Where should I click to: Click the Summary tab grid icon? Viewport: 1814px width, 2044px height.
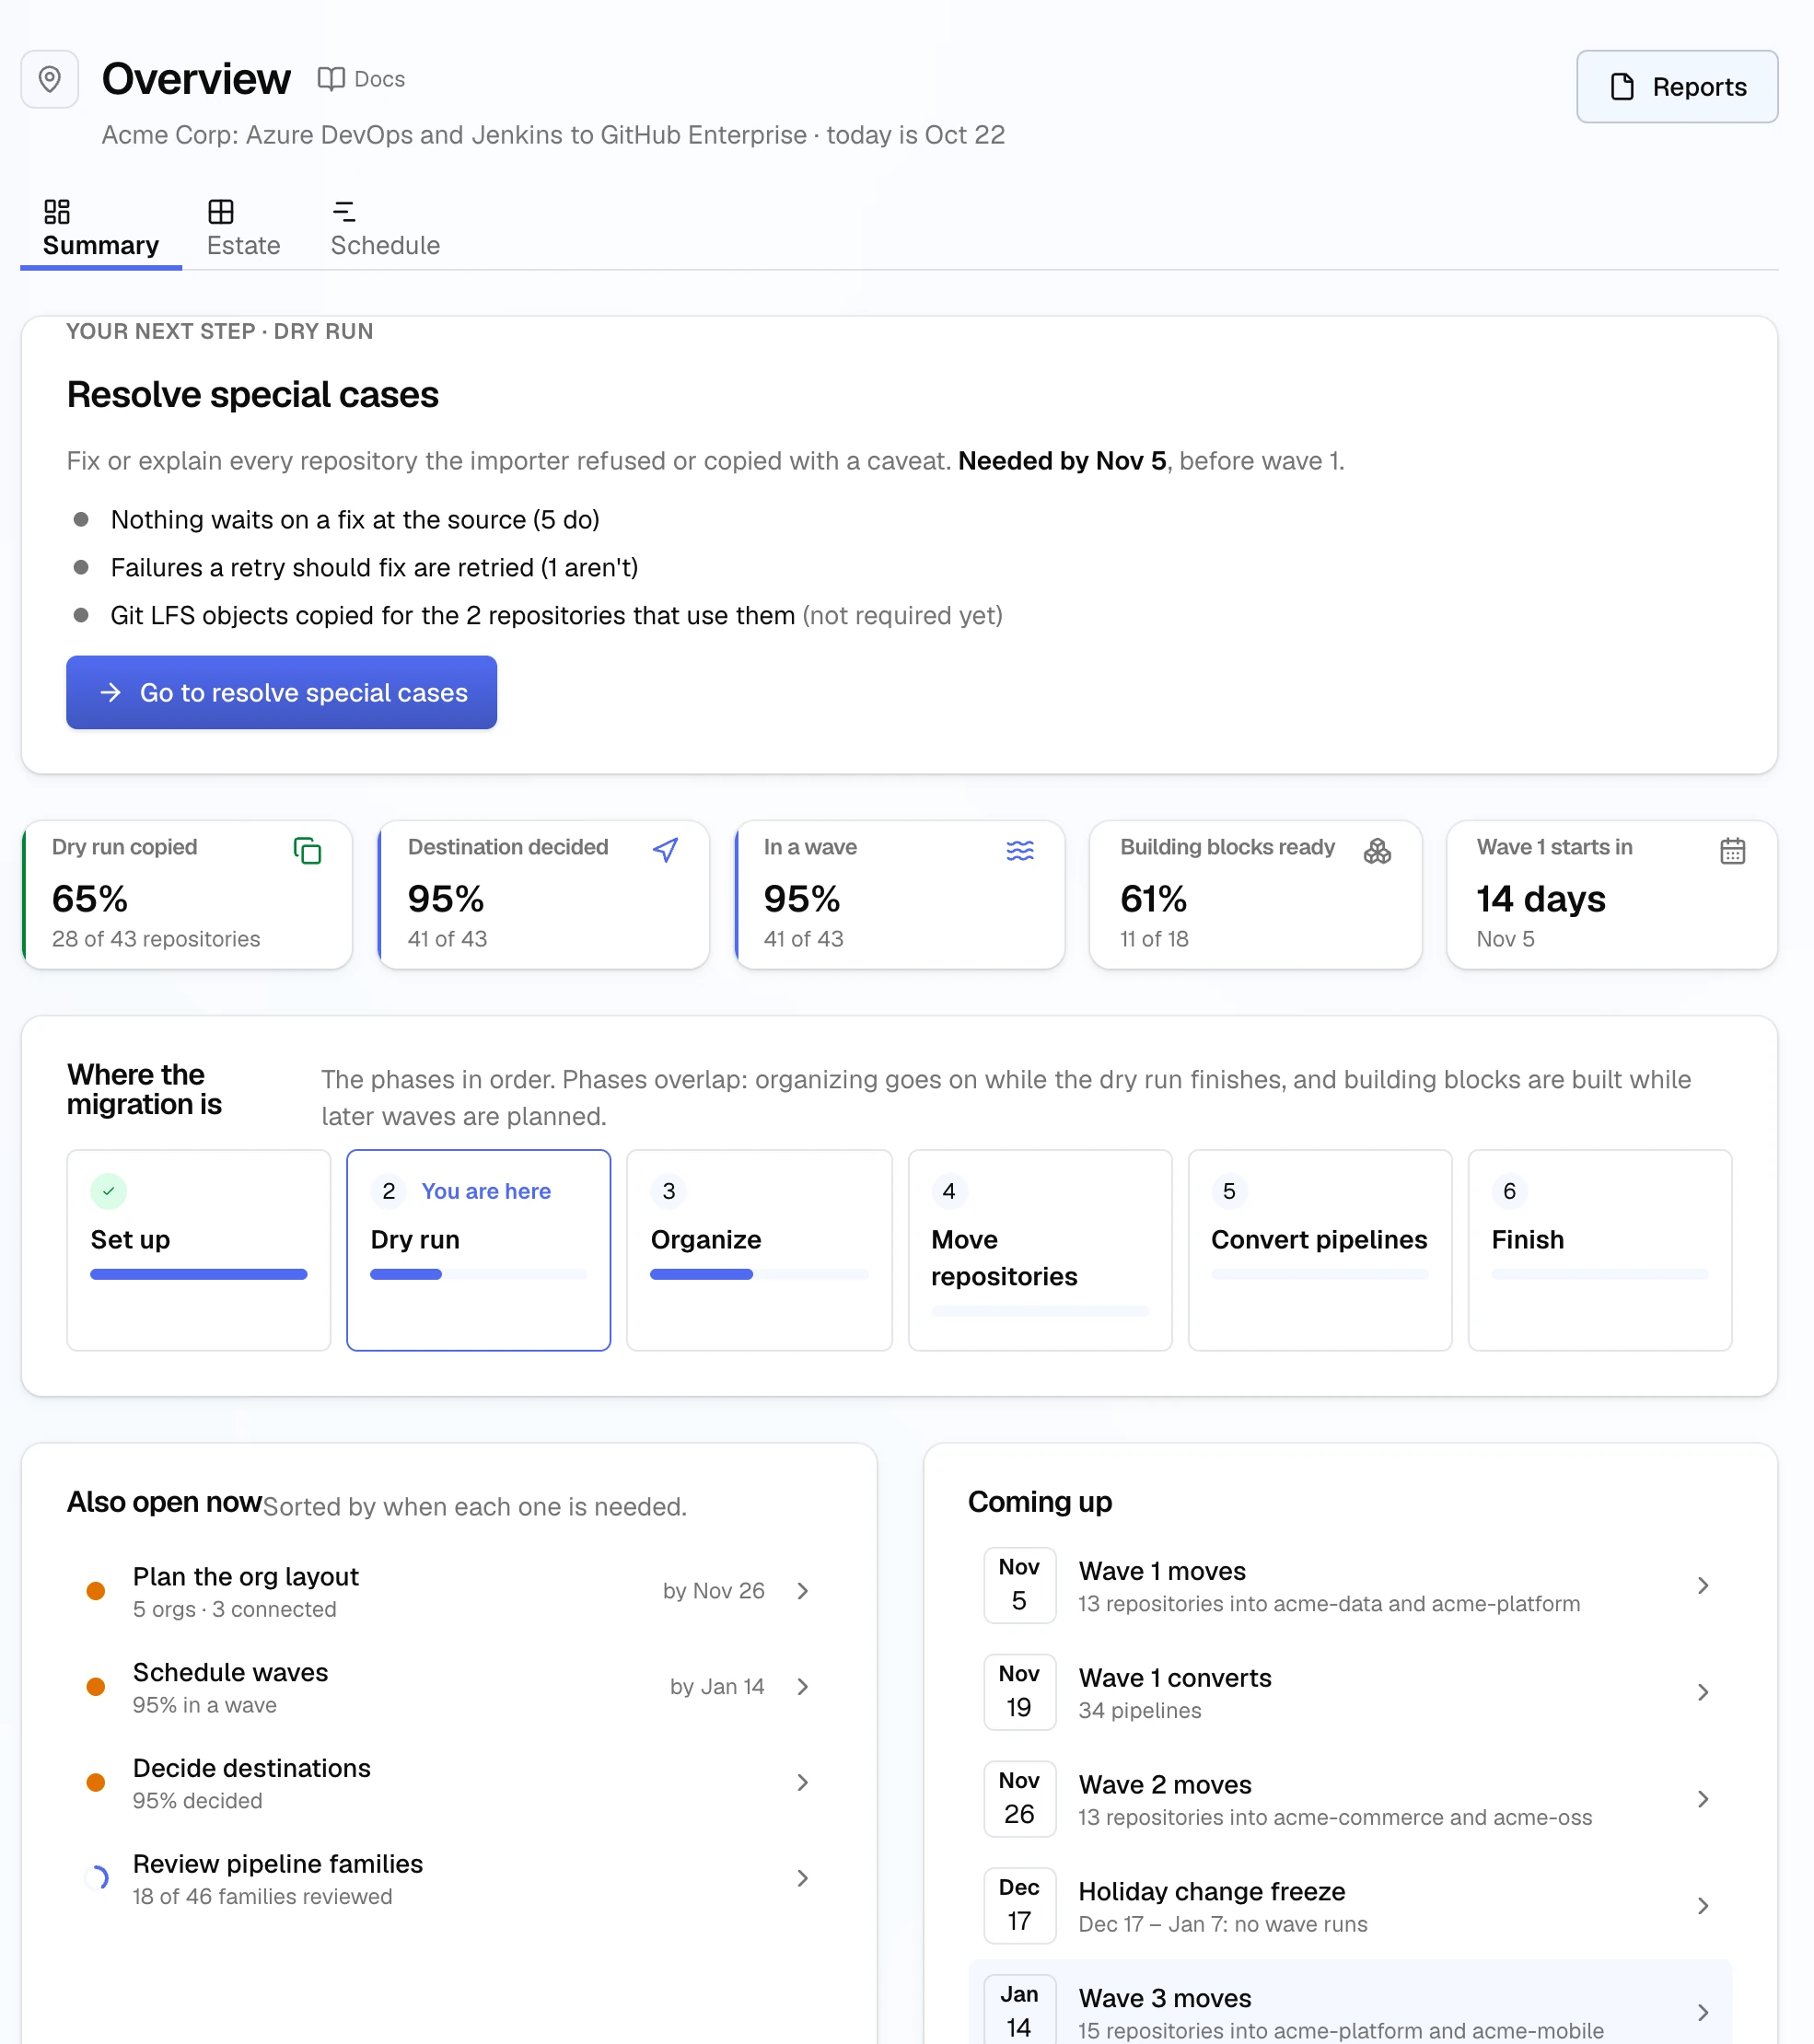[x=57, y=212]
